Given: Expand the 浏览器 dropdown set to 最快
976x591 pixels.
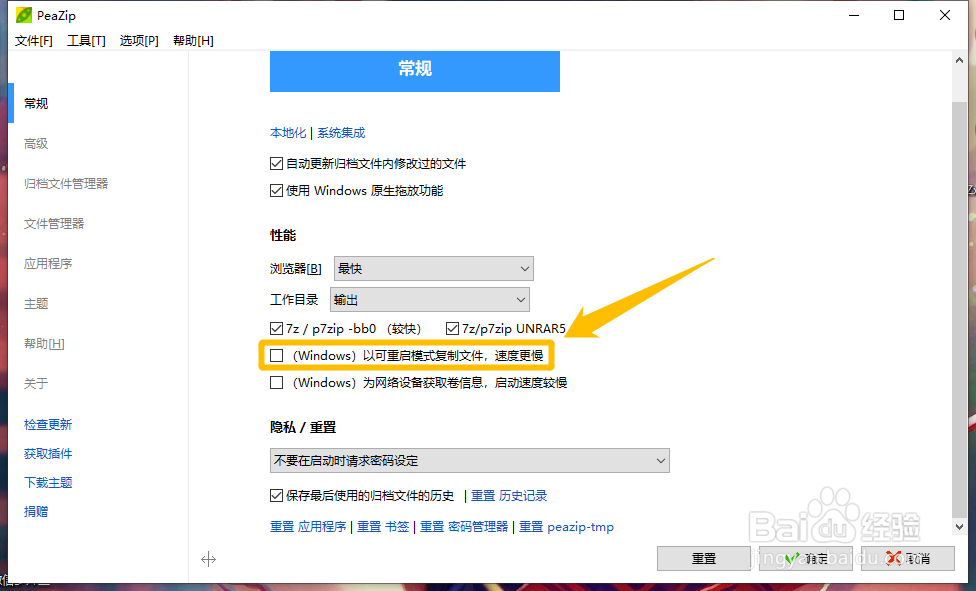Looking at the screenshot, I should pyautogui.click(x=434, y=268).
